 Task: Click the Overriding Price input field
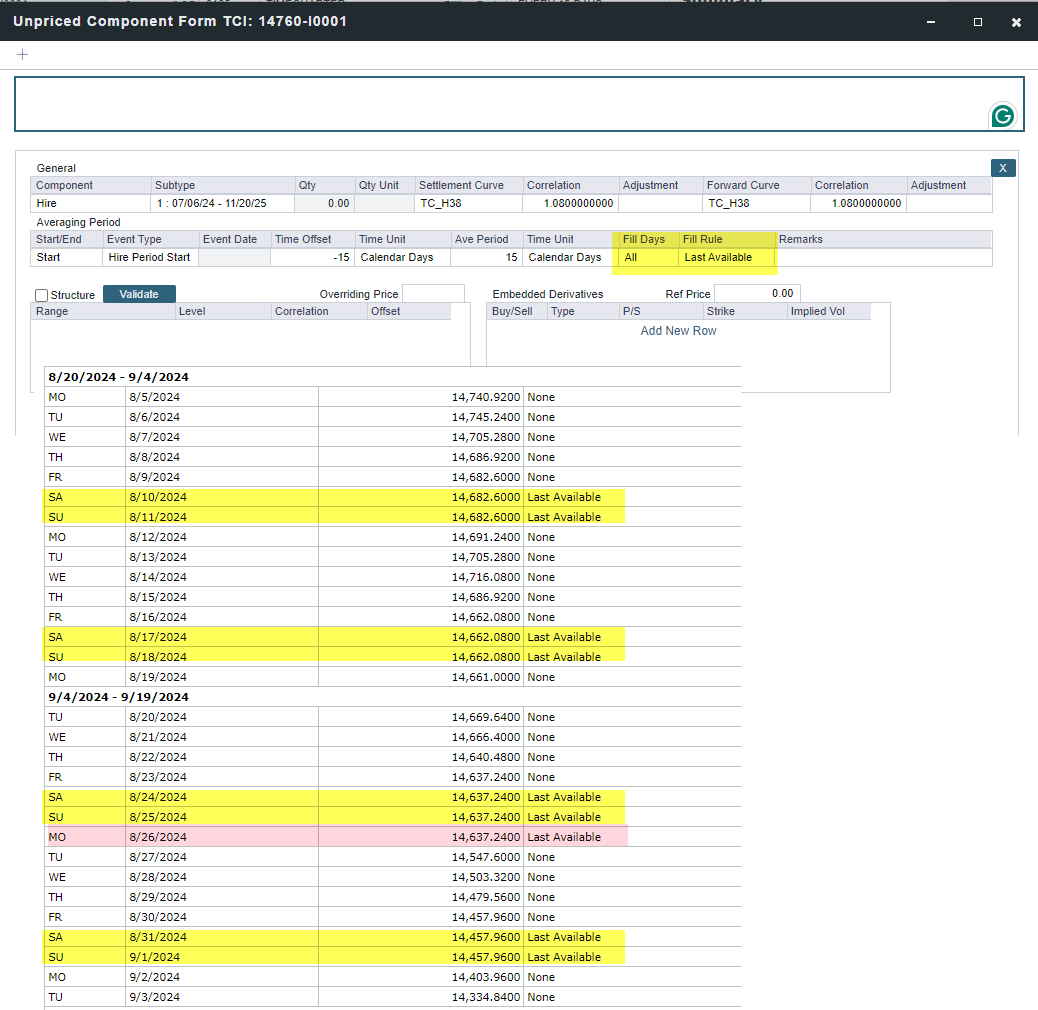[433, 294]
